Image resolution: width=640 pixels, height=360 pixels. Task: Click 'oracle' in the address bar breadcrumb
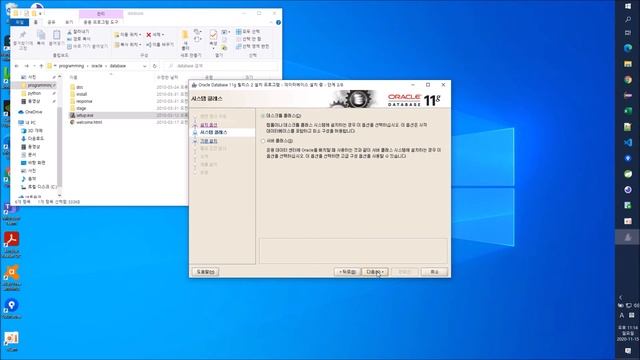pos(97,66)
